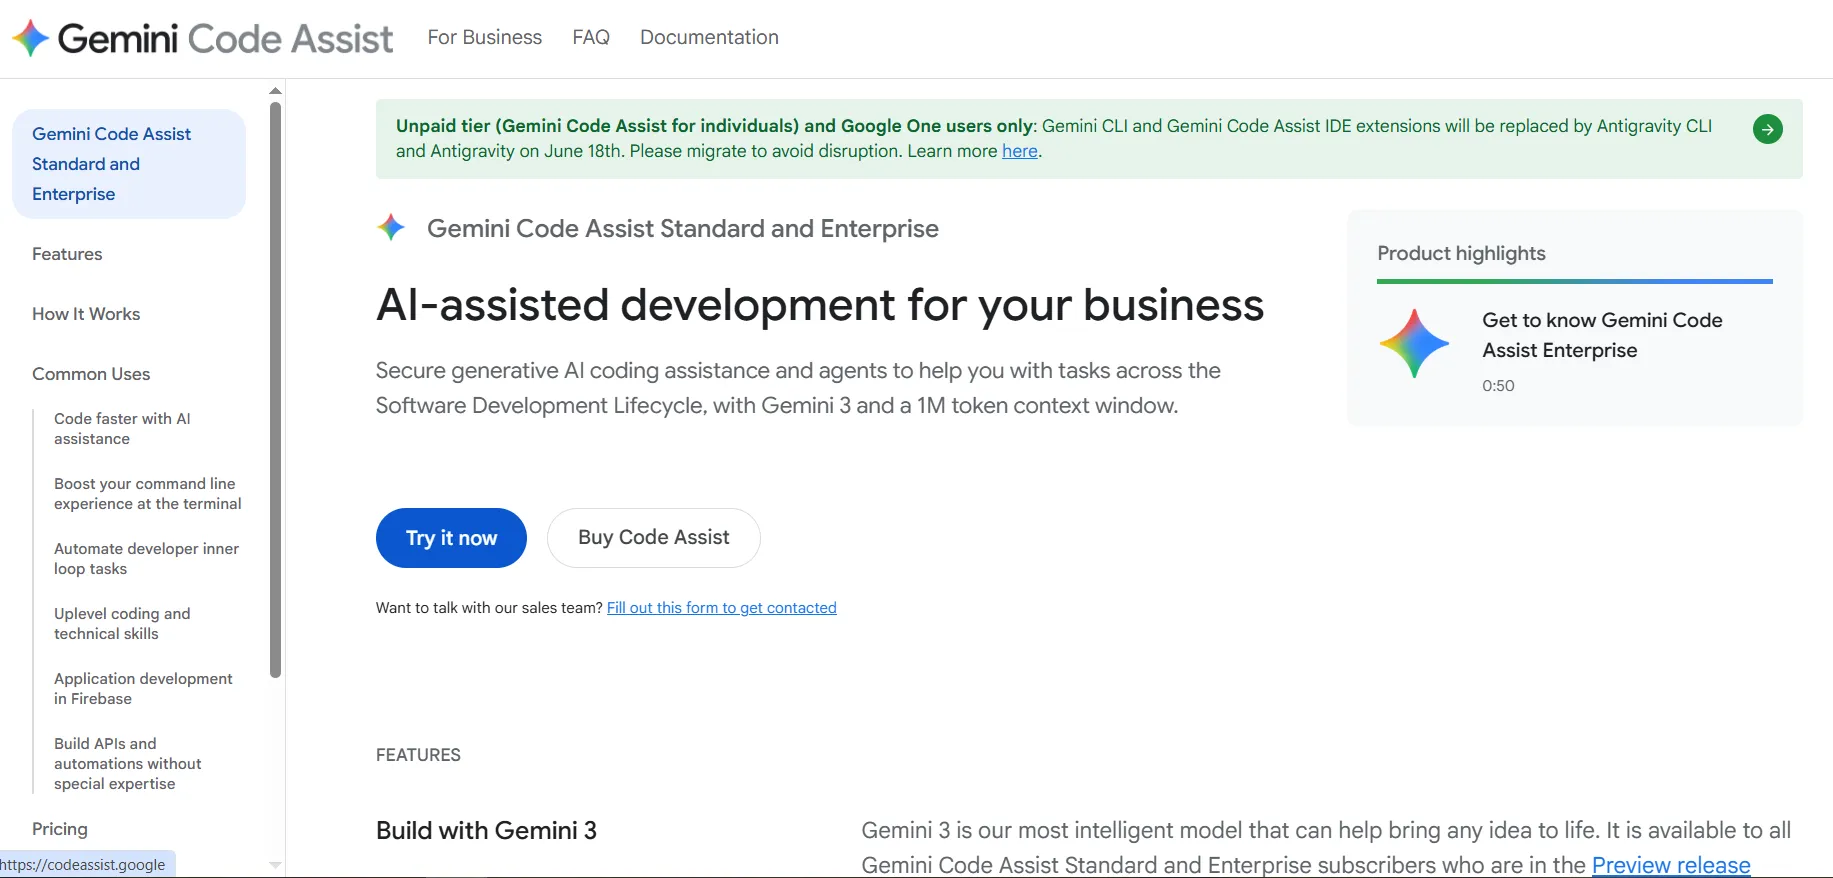Click the Gemini spark icon beside page title
This screenshot has width=1833, height=878.
(391, 227)
